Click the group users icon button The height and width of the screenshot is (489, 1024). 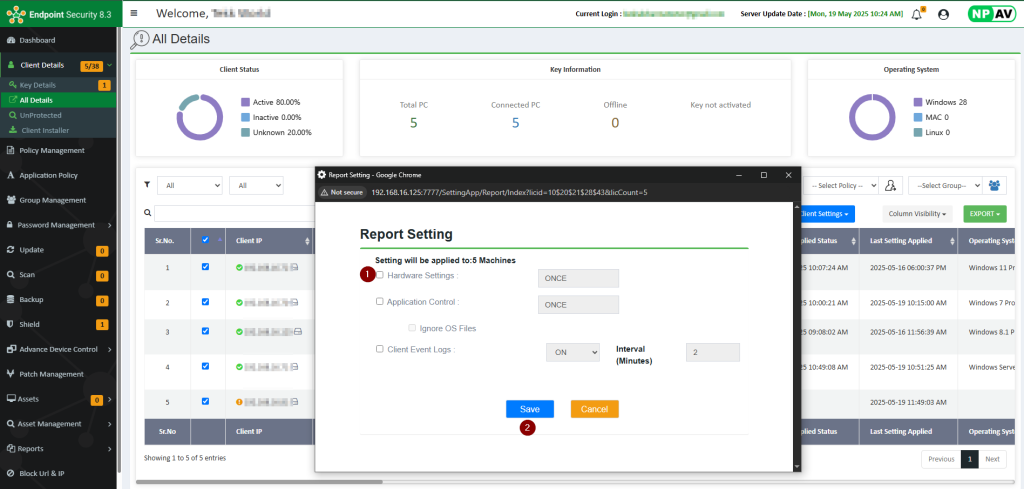[x=996, y=185]
